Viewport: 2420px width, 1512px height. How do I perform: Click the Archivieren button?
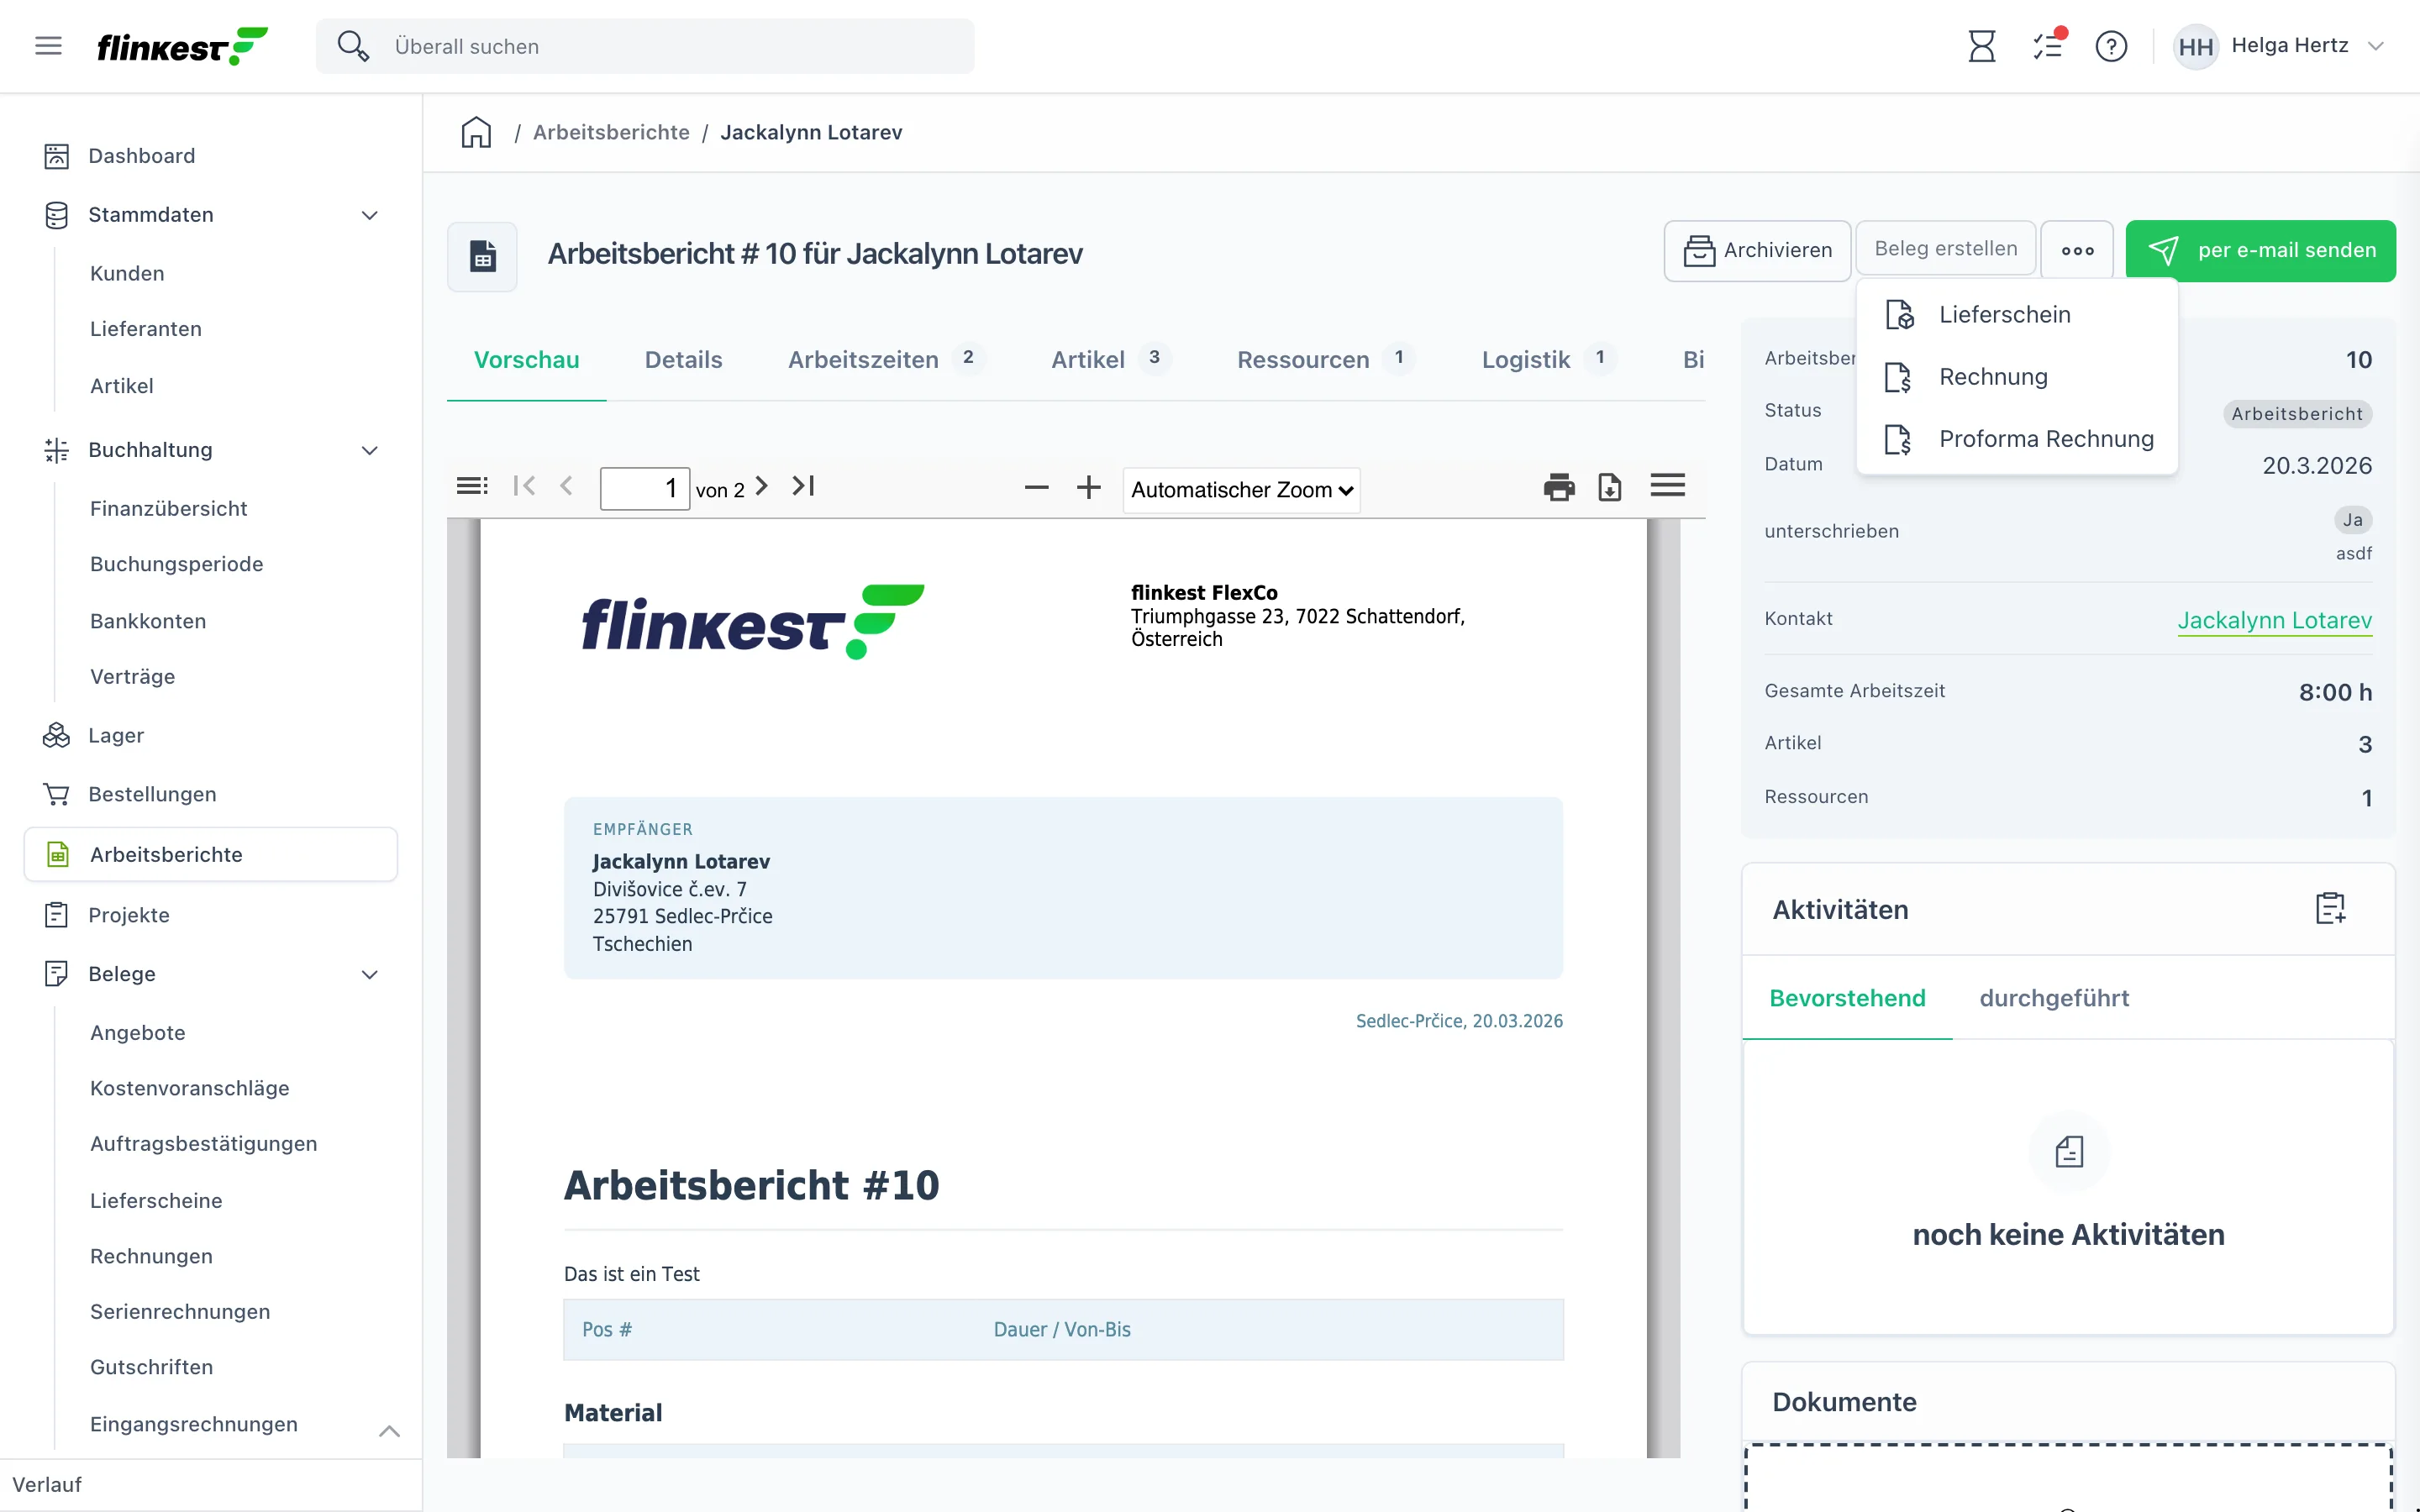[1757, 250]
